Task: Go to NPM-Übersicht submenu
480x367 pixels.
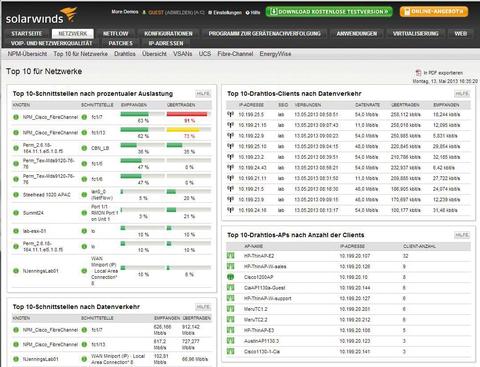Action: tap(27, 54)
